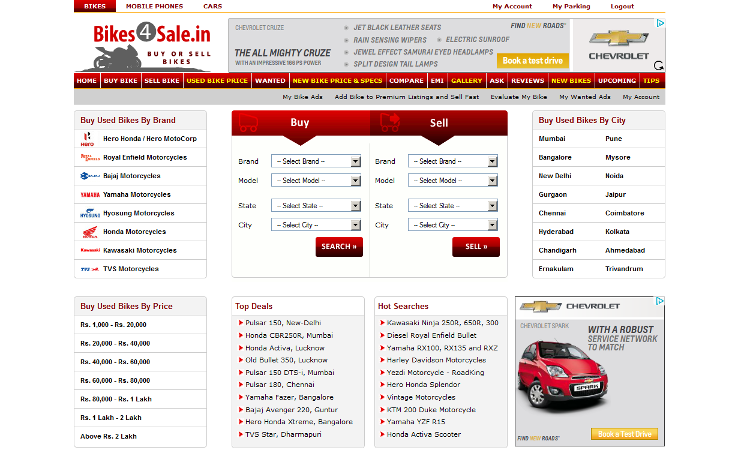Select the Kolkata city link
The image size is (750, 450).
tap(617, 231)
